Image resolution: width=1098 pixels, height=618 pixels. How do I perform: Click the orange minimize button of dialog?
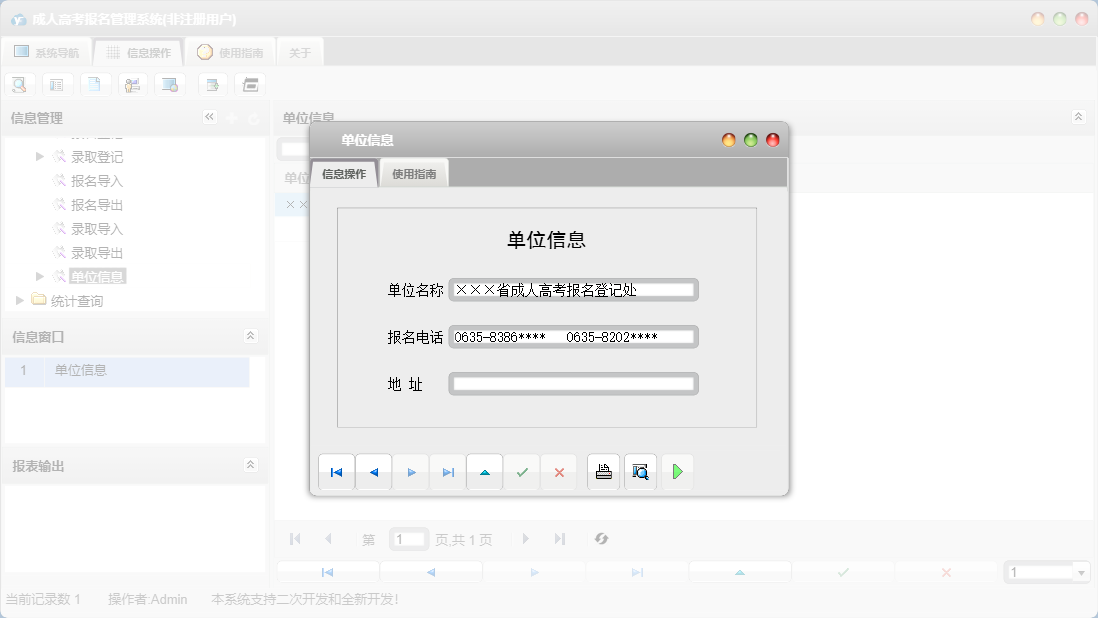coord(728,140)
